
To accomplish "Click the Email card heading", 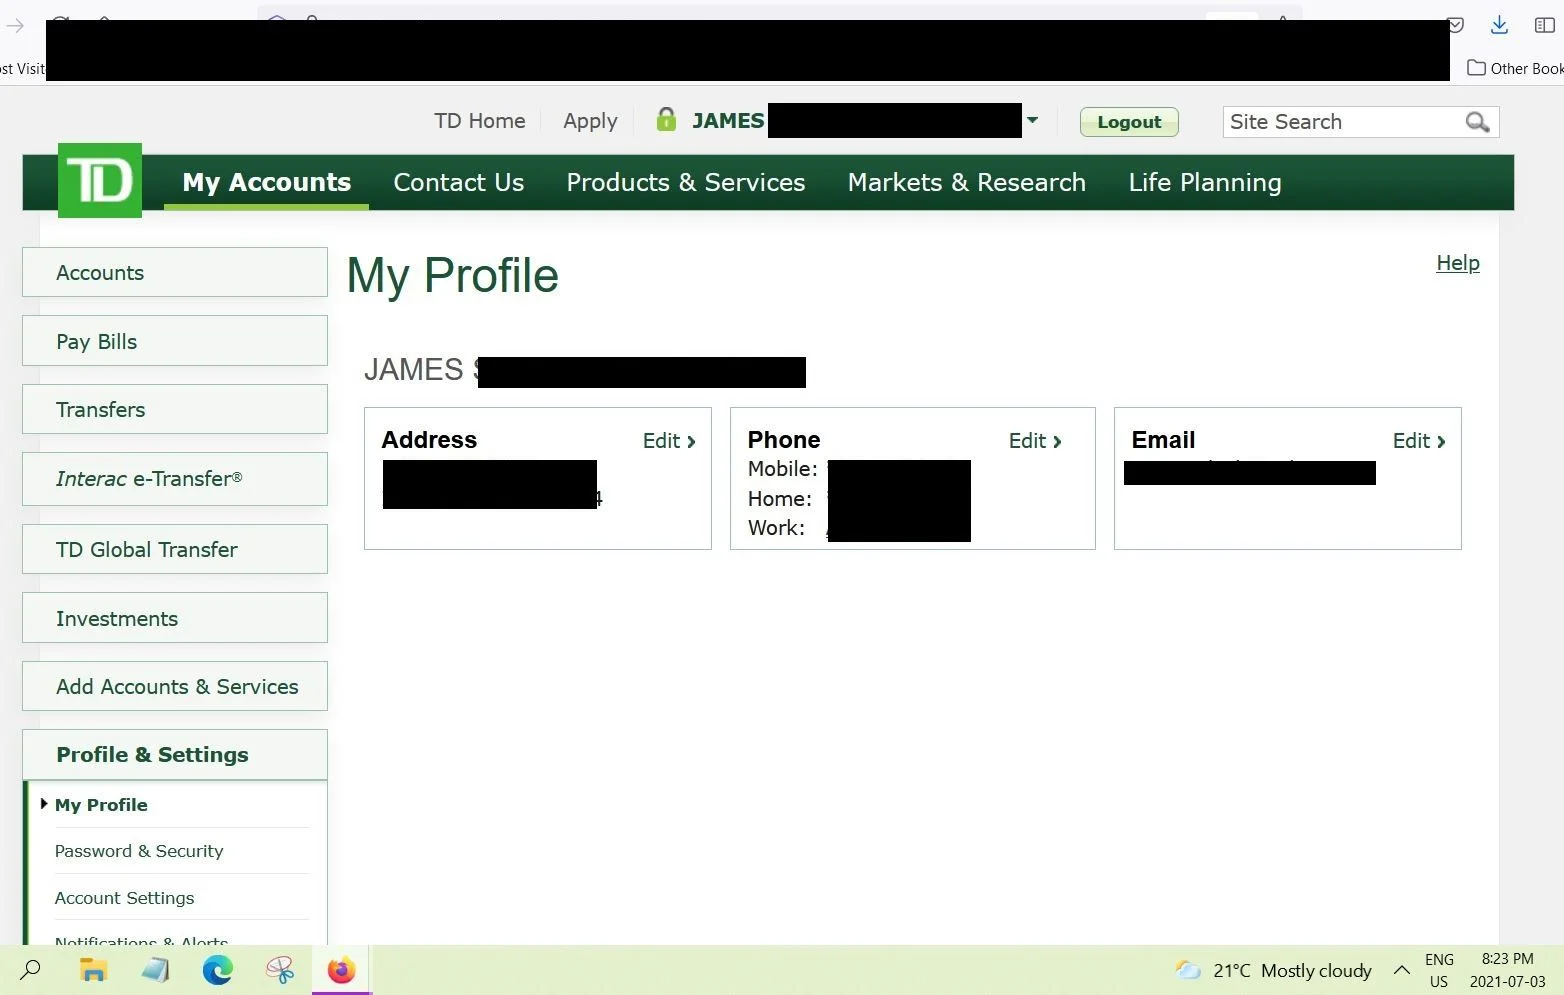I will [x=1163, y=440].
